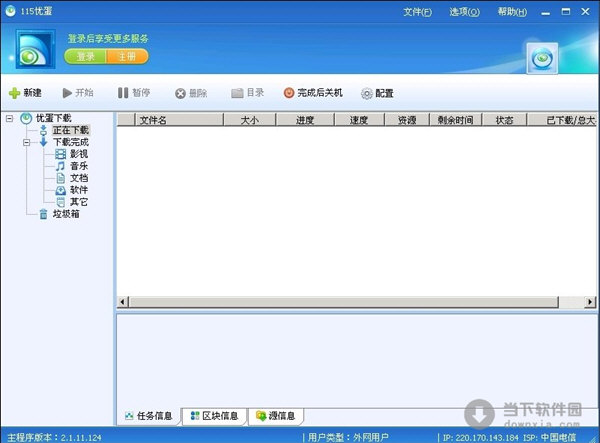Click the 软件 software icon

pyautogui.click(x=60, y=190)
